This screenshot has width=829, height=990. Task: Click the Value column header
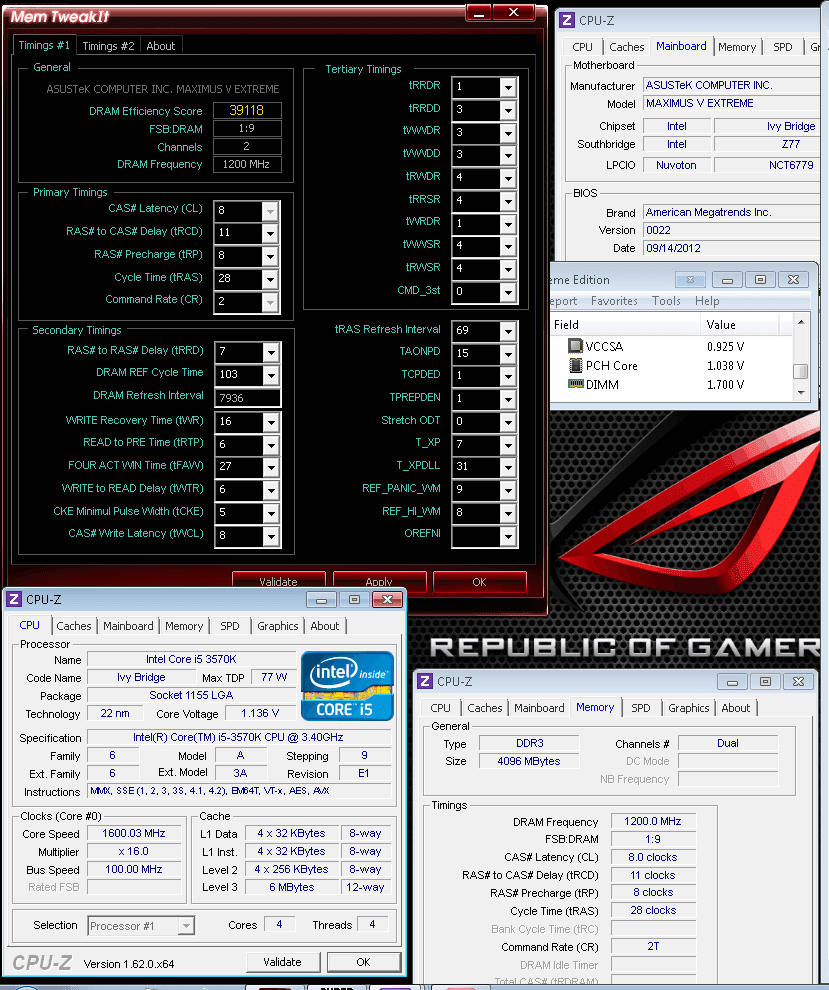point(740,325)
